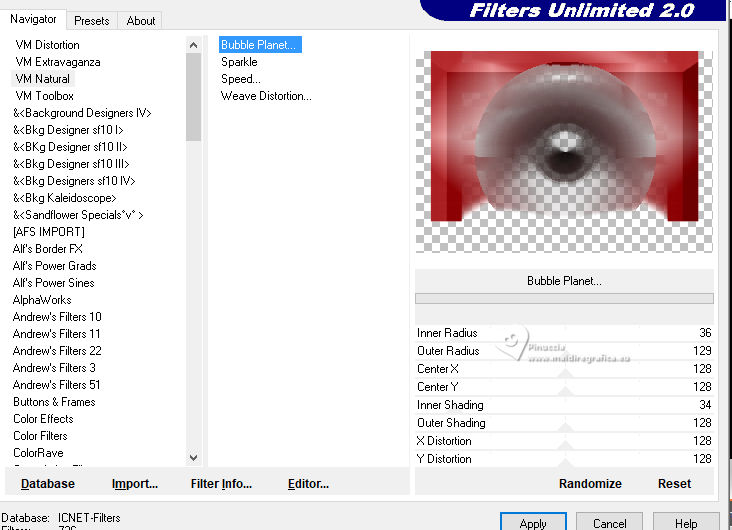Screen dimensions: 732x530
Task: Click the Bubble Planet preview image
Action: (564, 151)
